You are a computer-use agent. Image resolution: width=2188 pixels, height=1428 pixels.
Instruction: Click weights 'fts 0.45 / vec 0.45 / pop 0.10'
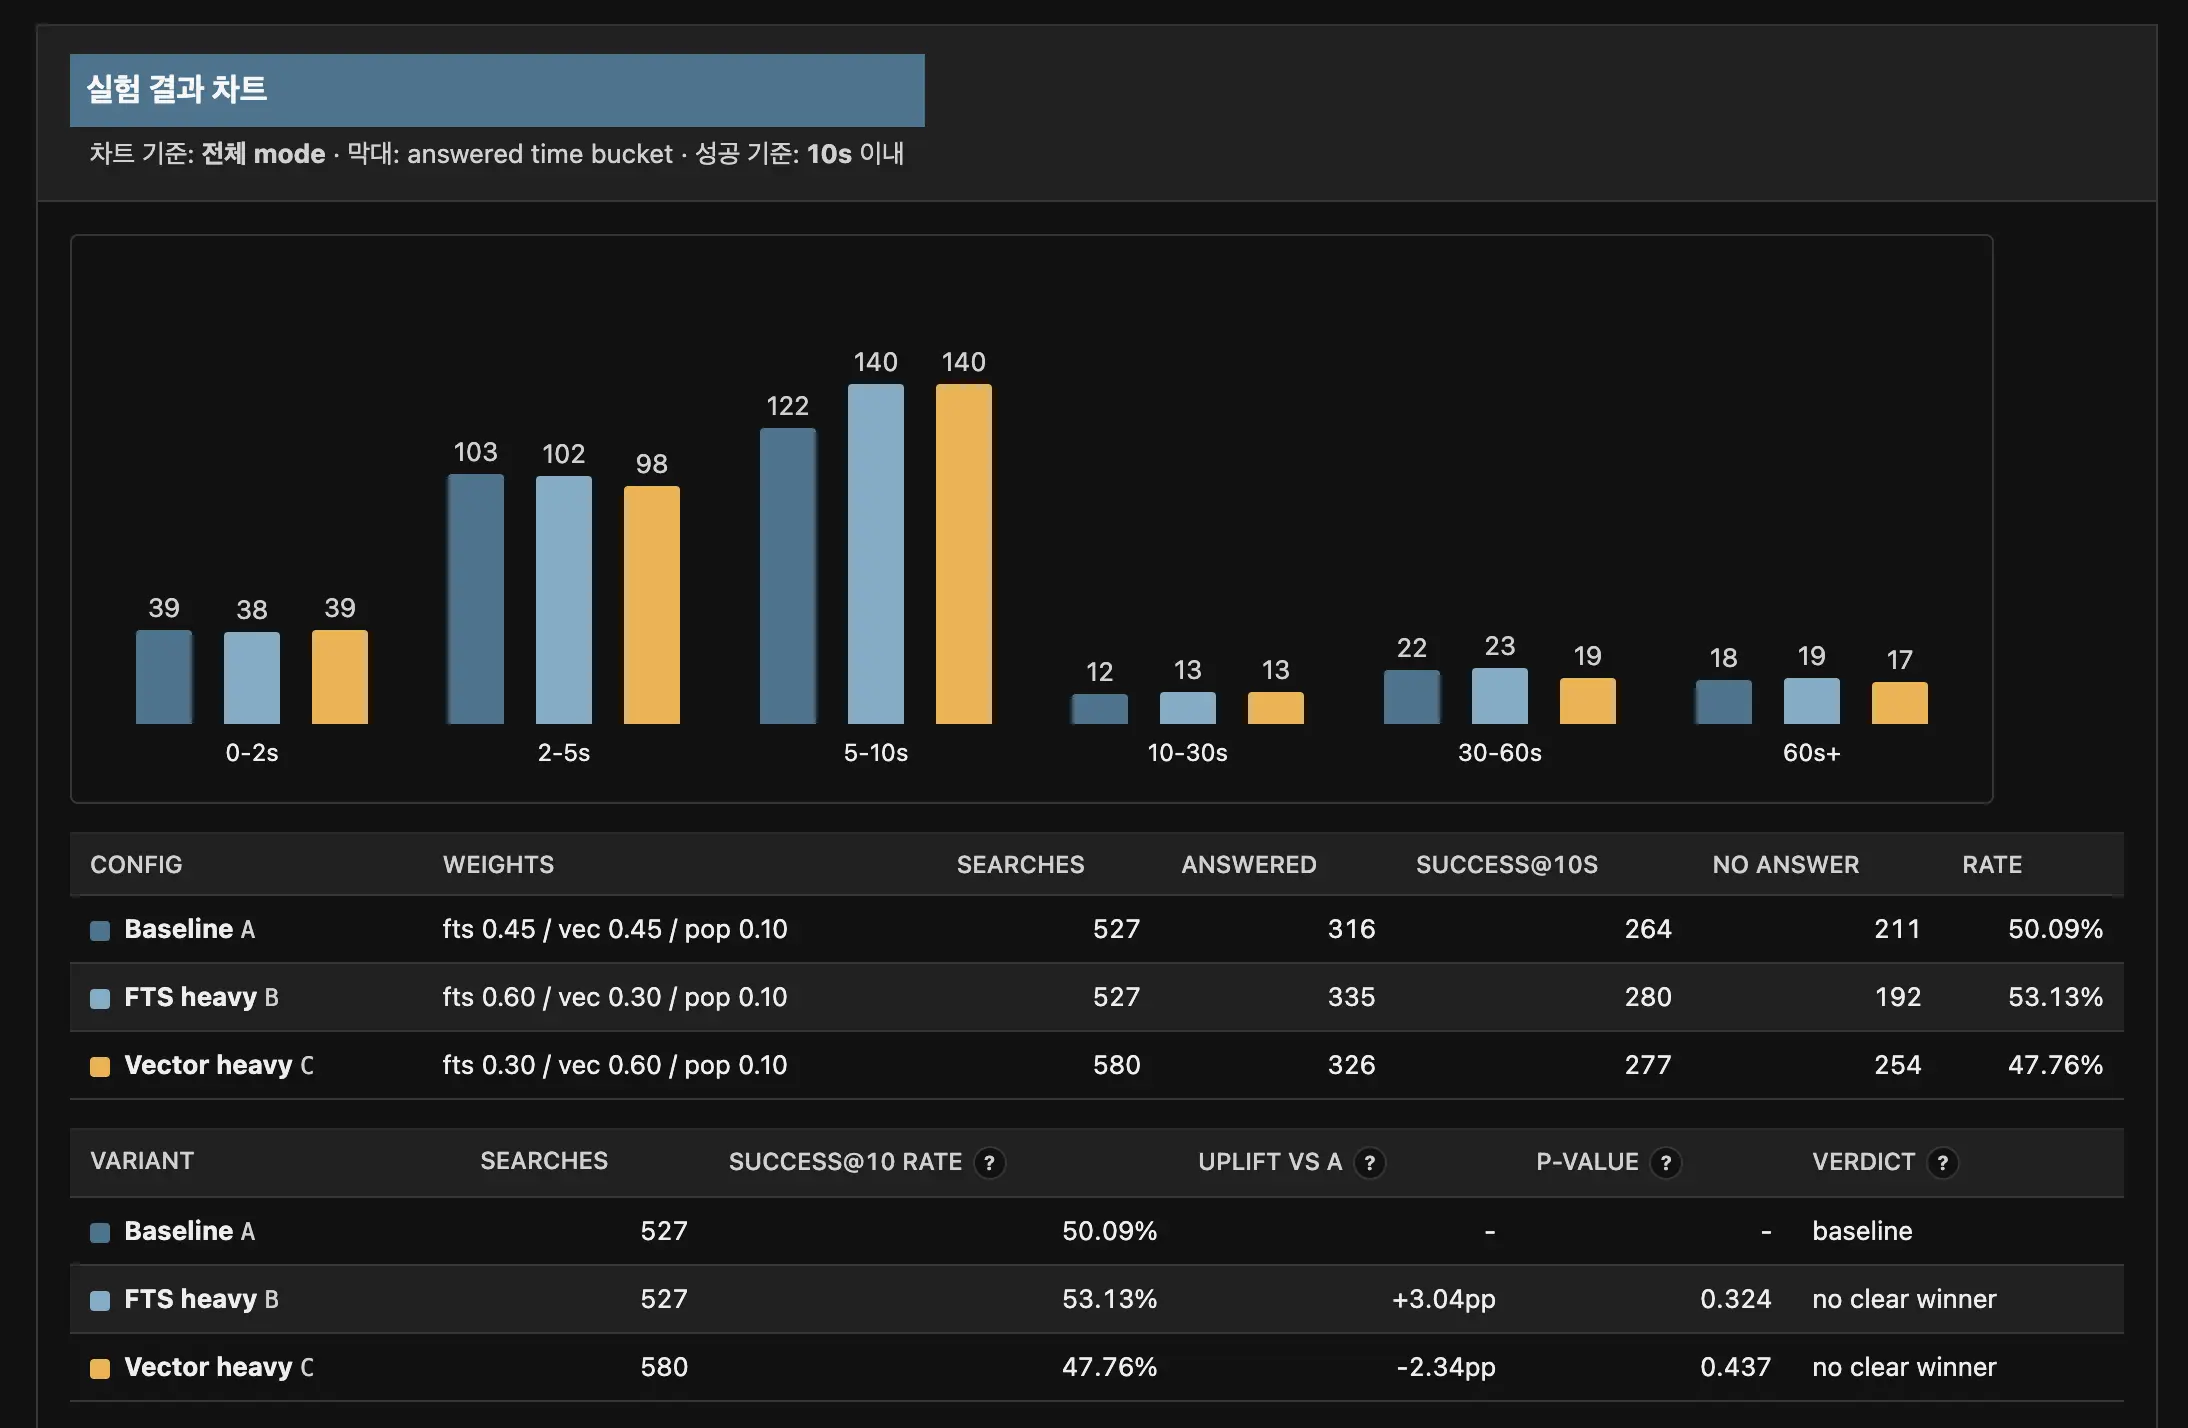coord(615,929)
